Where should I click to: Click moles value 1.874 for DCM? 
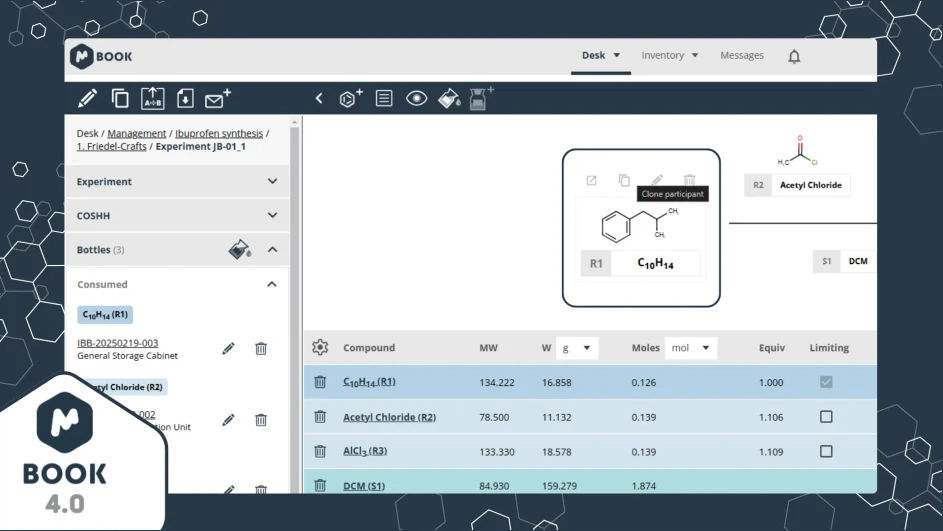pyautogui.click(x=644, y=486)
